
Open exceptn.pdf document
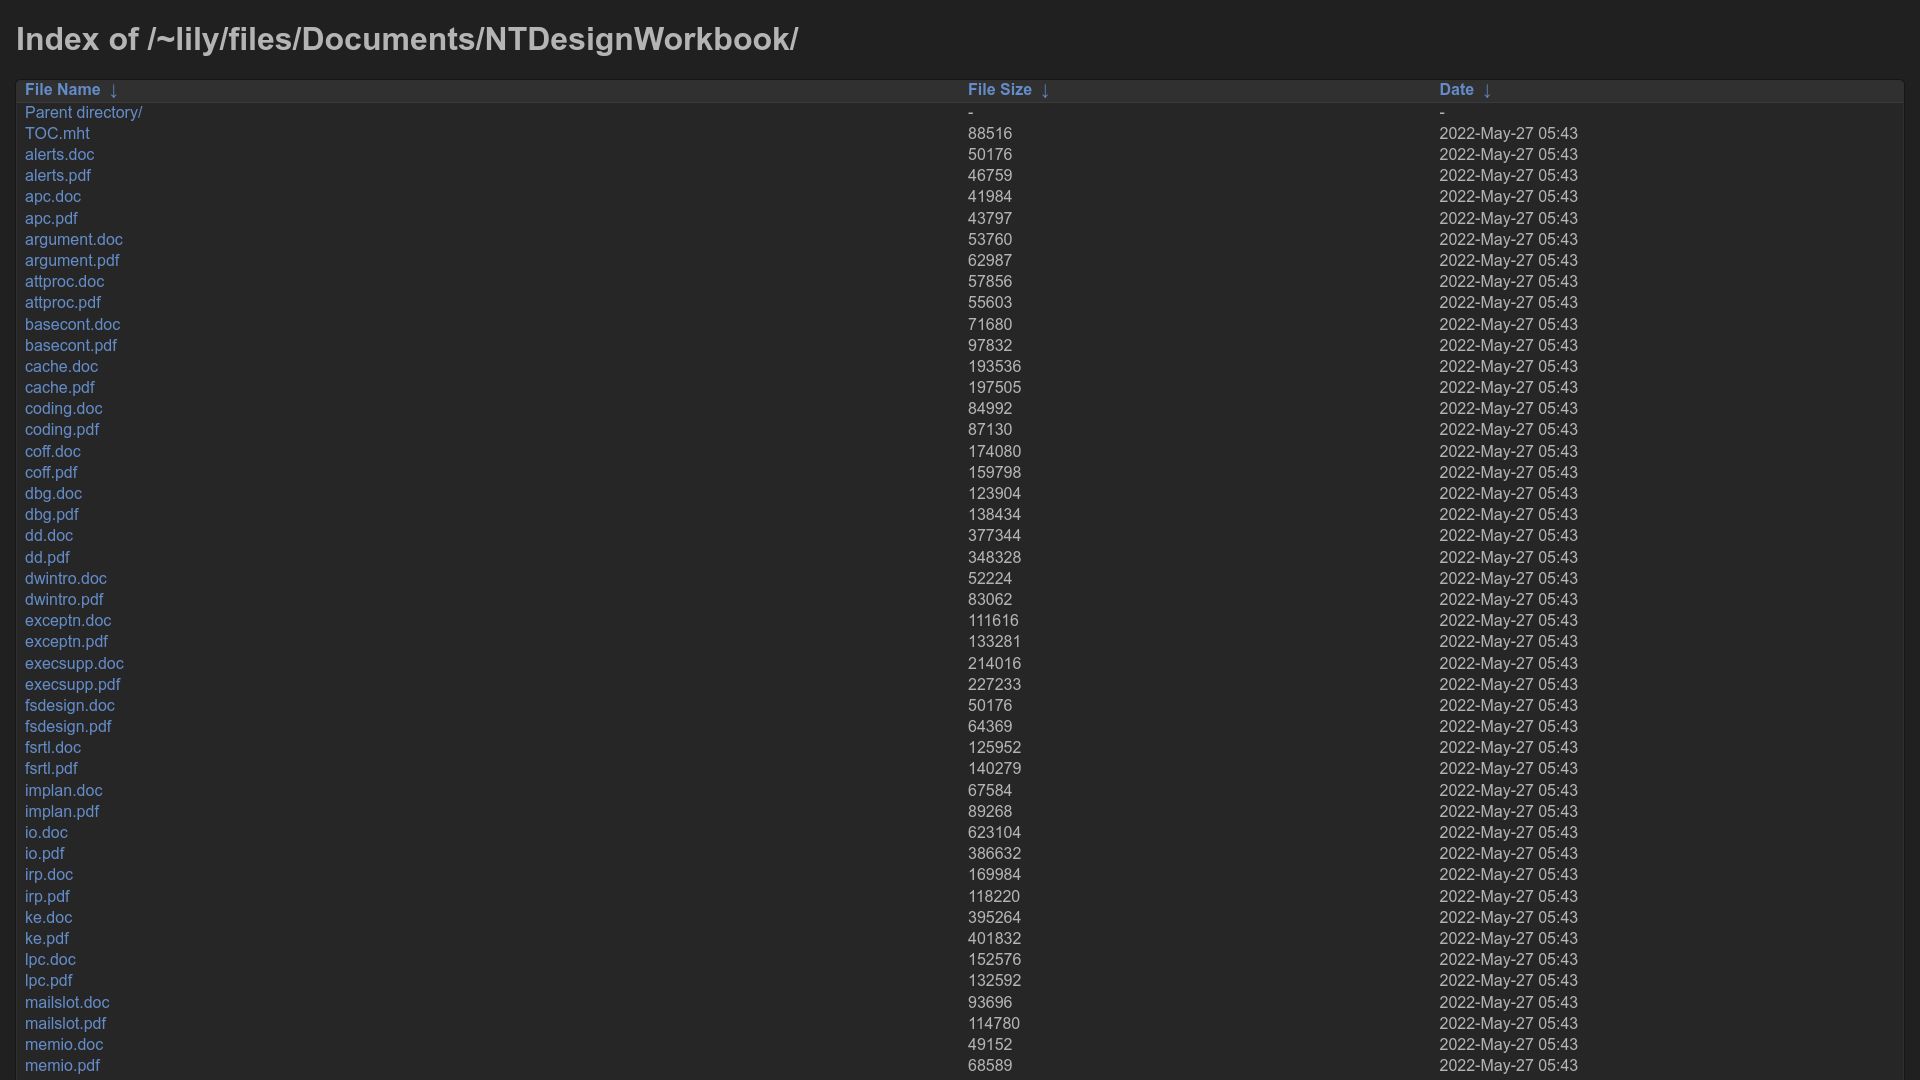(66, 642)
